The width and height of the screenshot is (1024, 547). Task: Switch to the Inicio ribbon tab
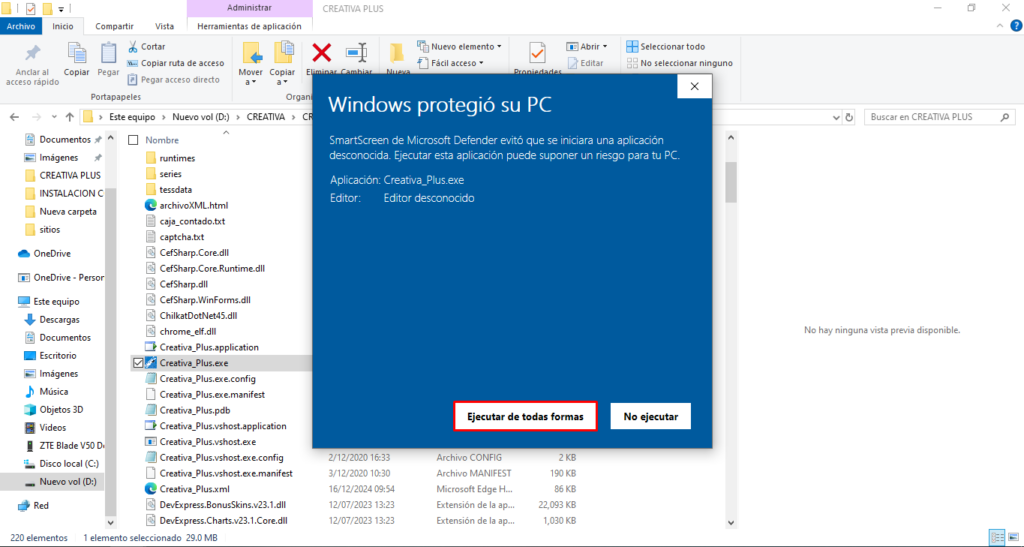pyautogui.click(x=63, y=26)
